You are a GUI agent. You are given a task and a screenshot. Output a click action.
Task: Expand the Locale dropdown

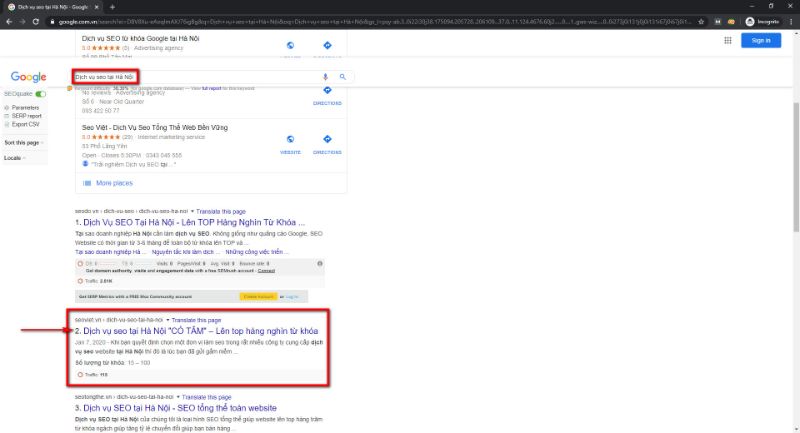14,158
